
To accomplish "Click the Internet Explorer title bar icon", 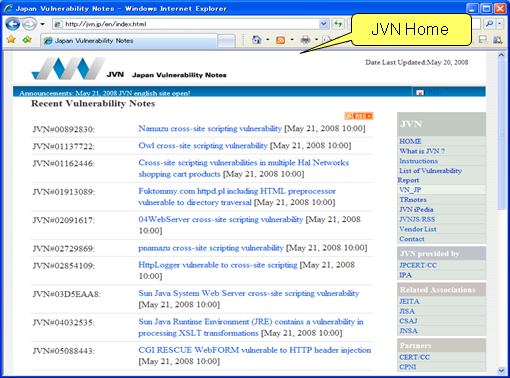I will (8, 8).
